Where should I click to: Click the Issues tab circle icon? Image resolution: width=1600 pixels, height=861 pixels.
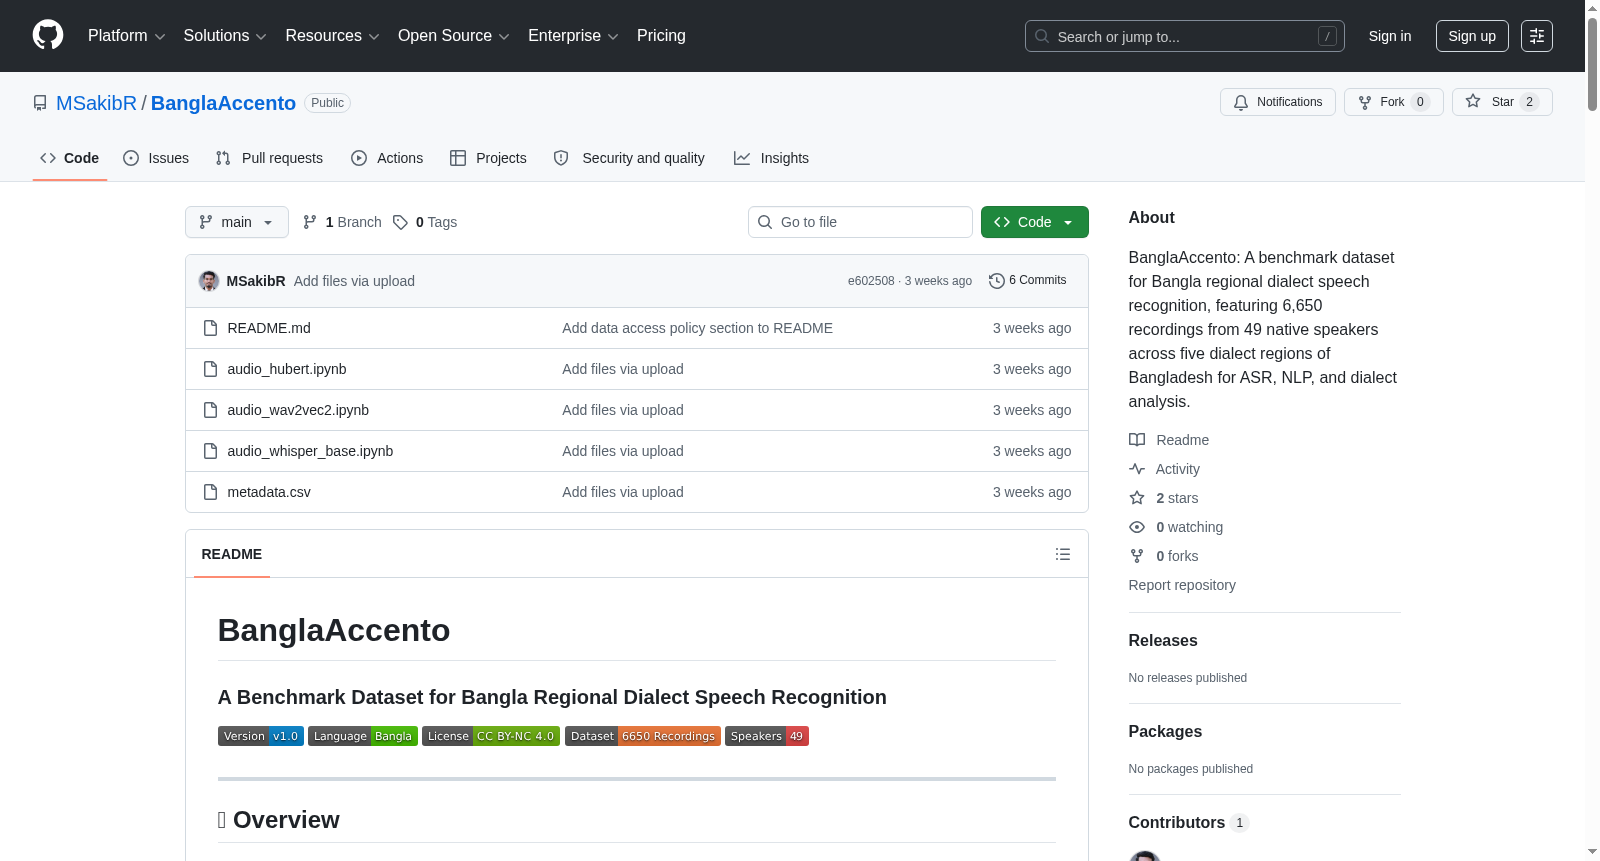pos(131,158)
